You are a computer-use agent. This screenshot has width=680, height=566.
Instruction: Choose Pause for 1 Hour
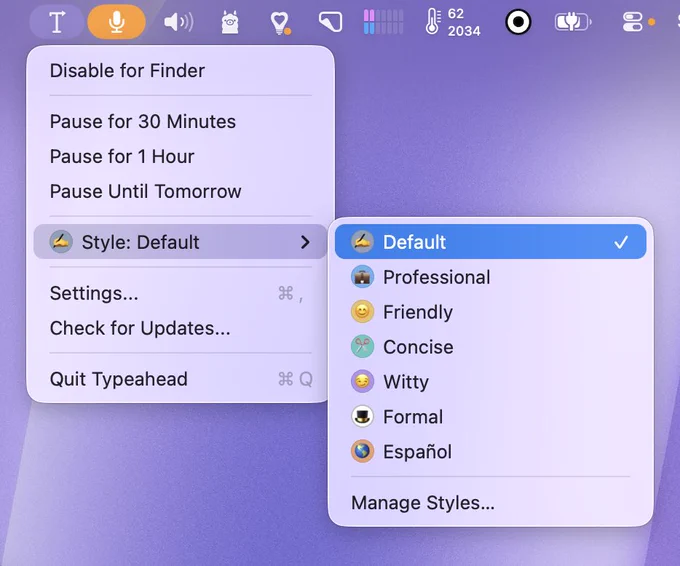tap(180, 157)
